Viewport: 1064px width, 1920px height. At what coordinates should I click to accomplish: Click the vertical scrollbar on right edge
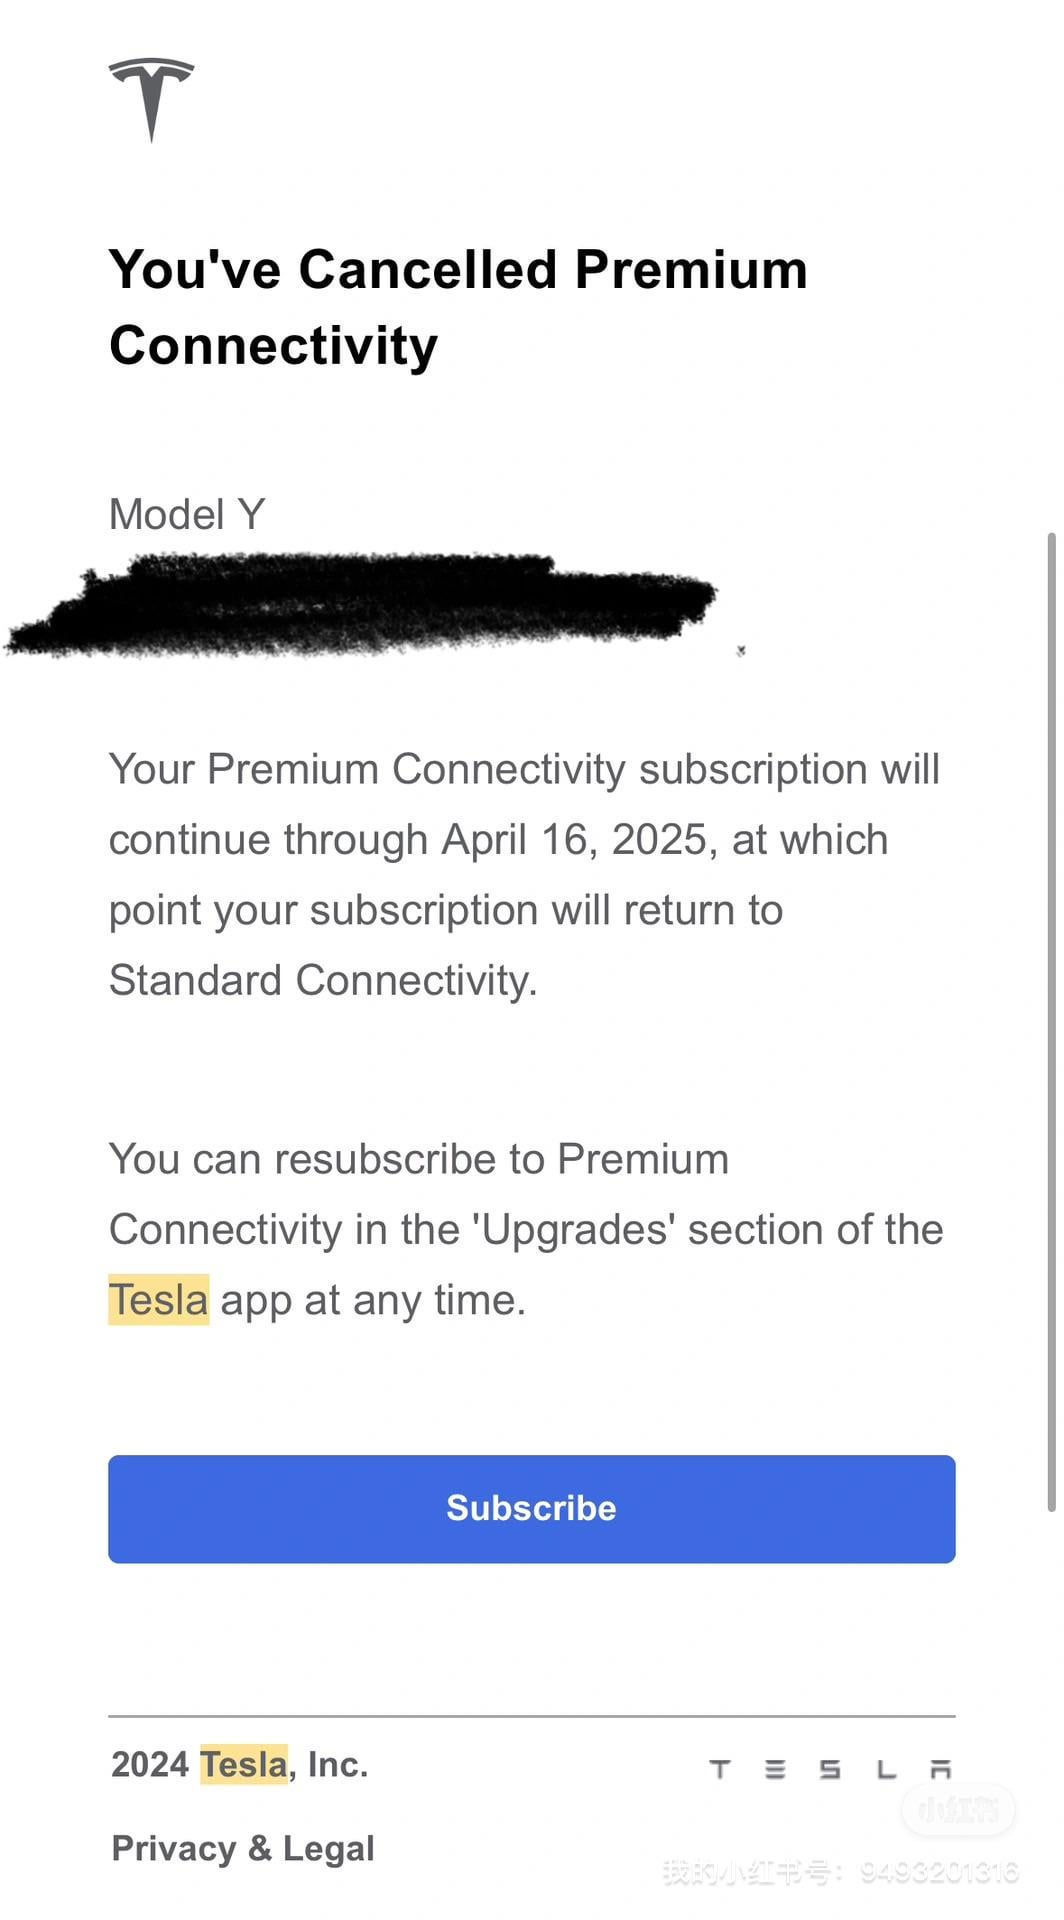[x=1051, y=1020]
